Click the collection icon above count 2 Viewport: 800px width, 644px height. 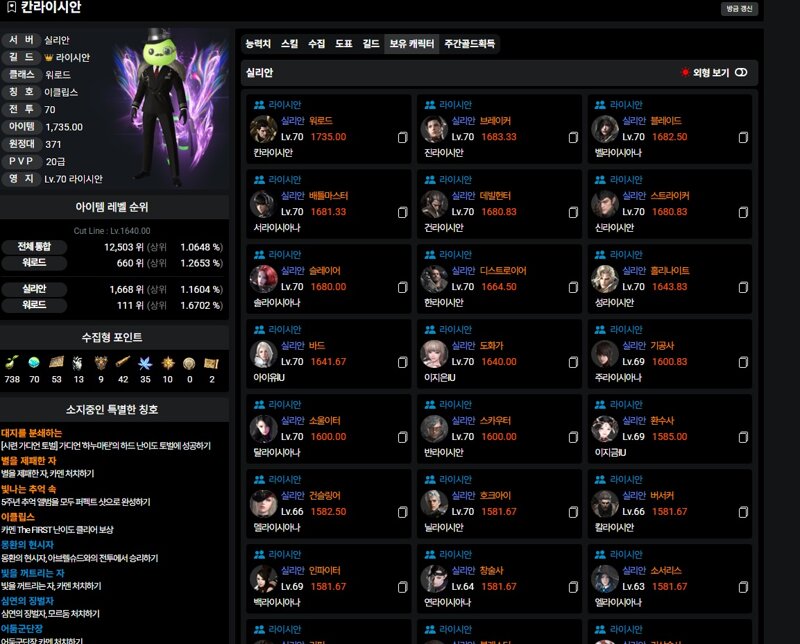[211, 363]
